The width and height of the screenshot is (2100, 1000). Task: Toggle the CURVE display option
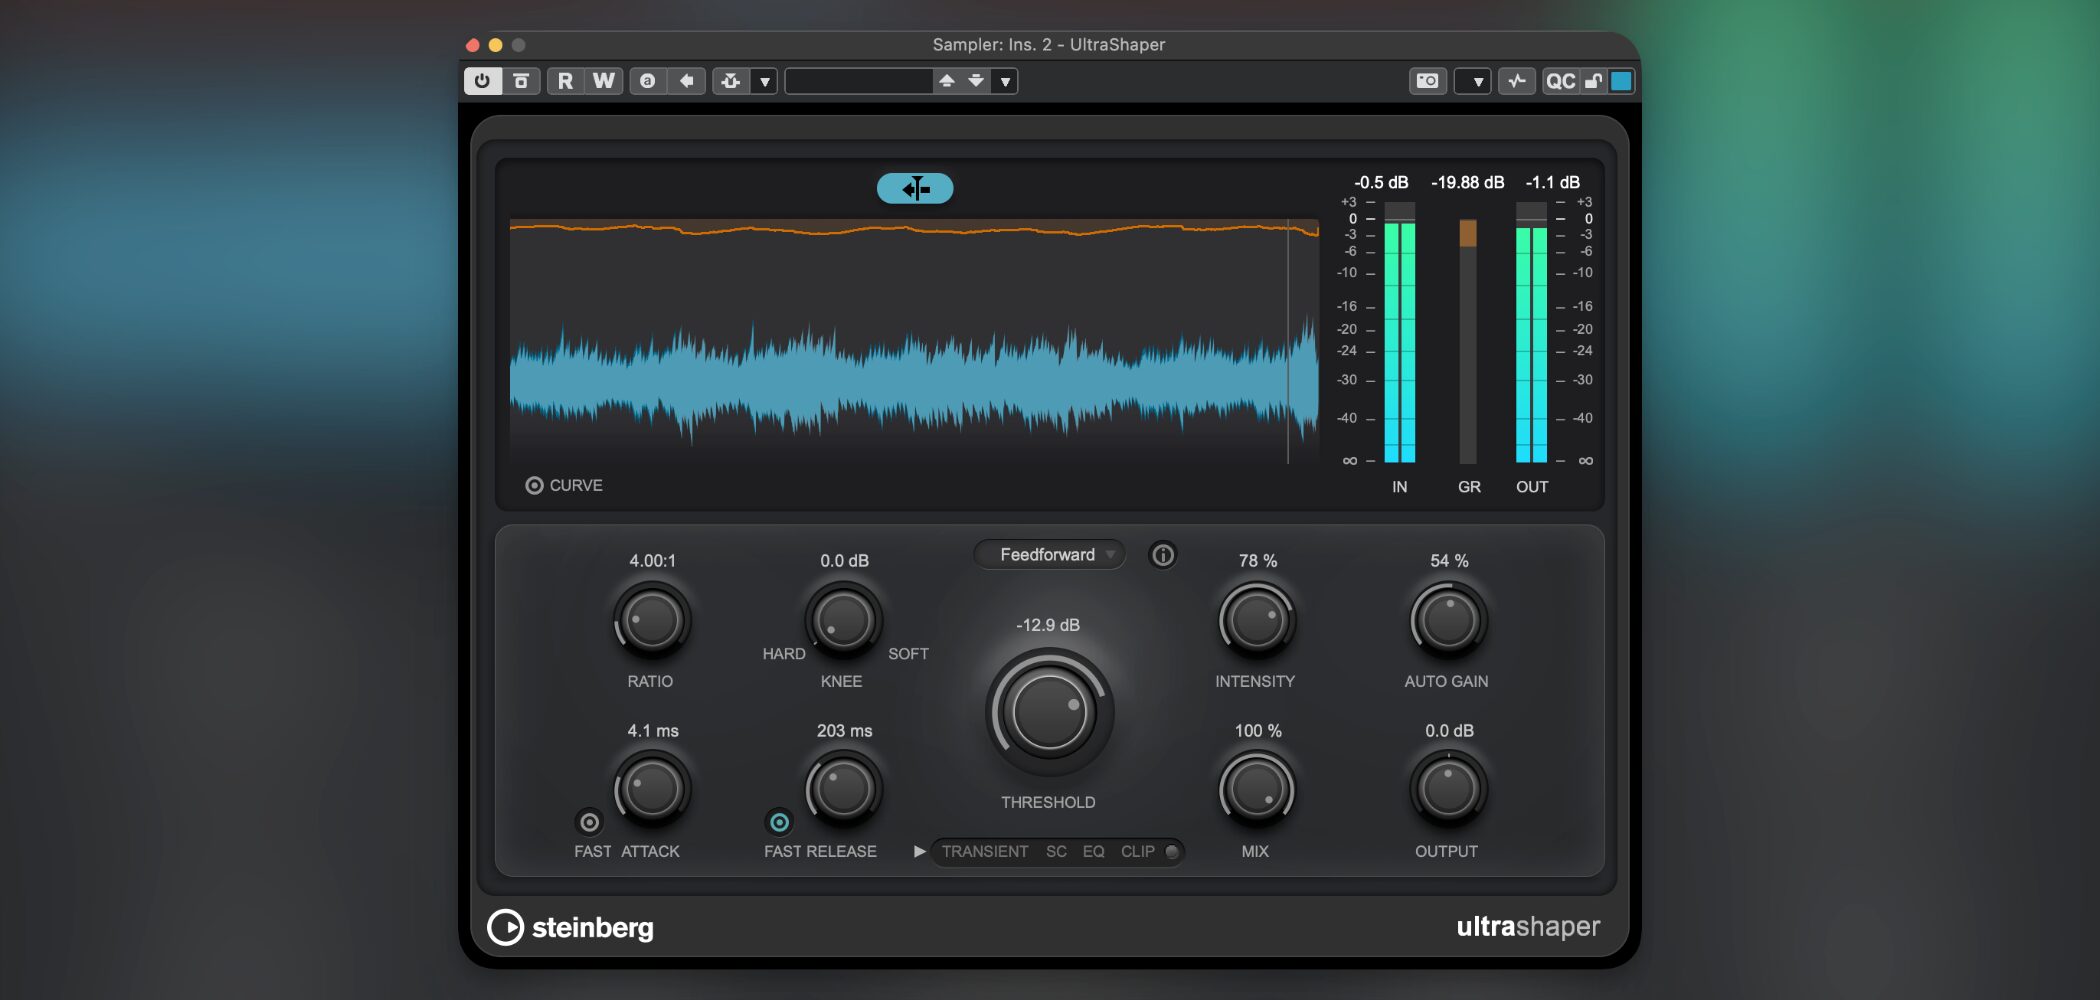tap(535, 485)
